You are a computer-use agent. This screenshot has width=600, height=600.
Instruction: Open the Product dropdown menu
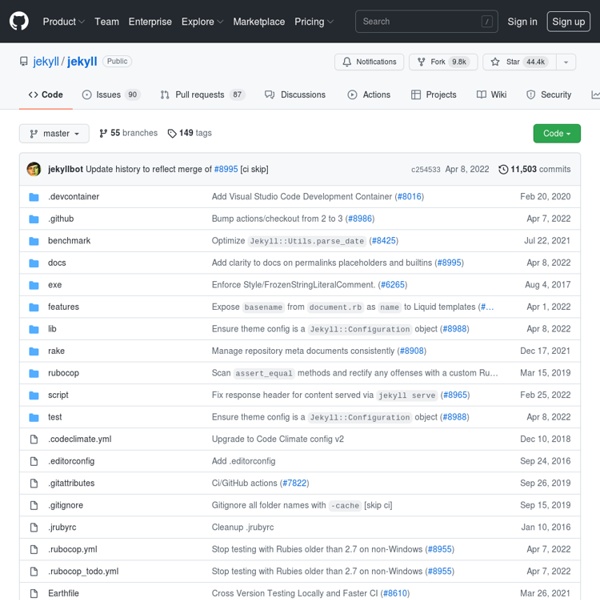64,22
